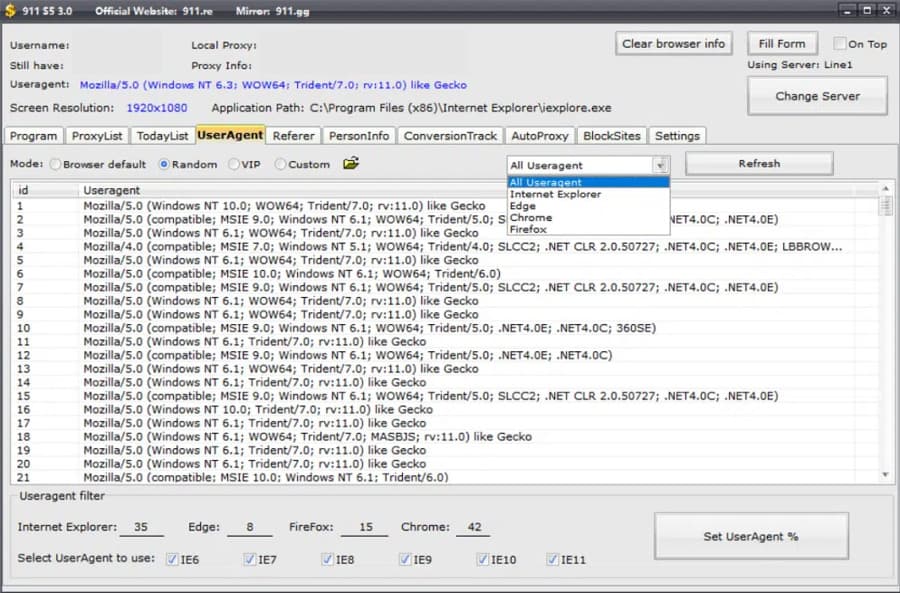Go to the TodayList tab
This screenshot has height=593, width=900.
click(x=162, y=136)
